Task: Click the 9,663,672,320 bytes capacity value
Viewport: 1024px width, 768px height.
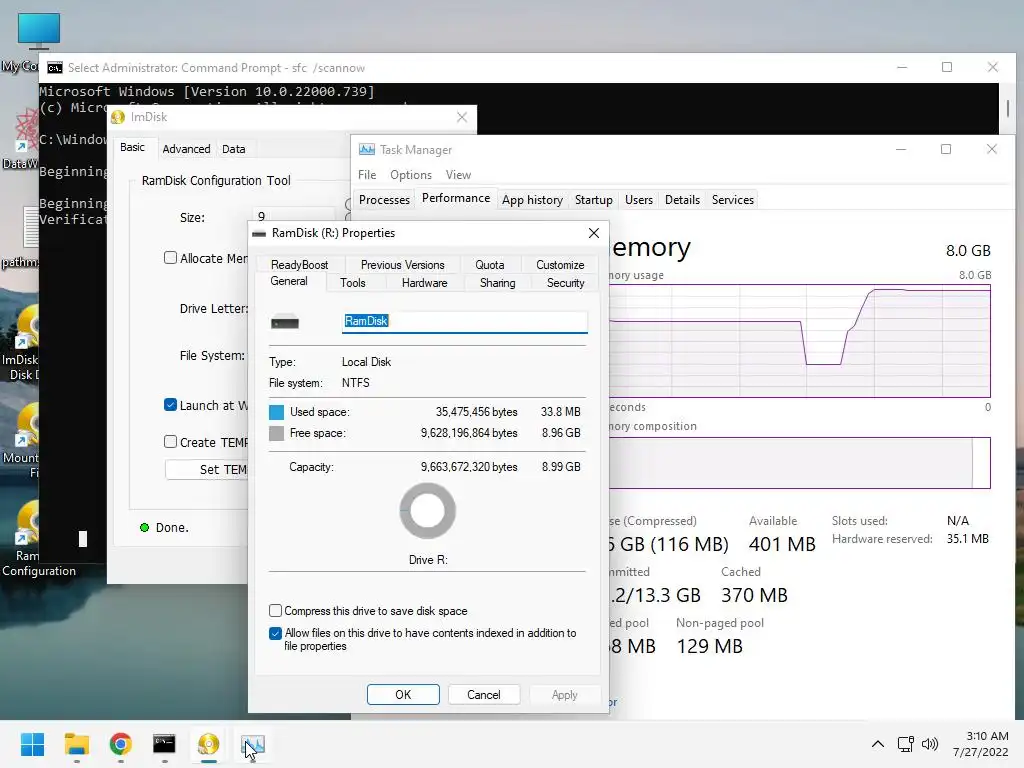Action: [x=469, y=467]
